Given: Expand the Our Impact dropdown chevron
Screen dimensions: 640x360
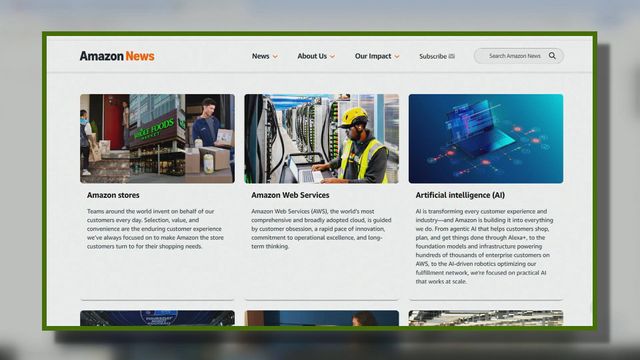Looking at the screenshot, I should (x=397, y=56).
